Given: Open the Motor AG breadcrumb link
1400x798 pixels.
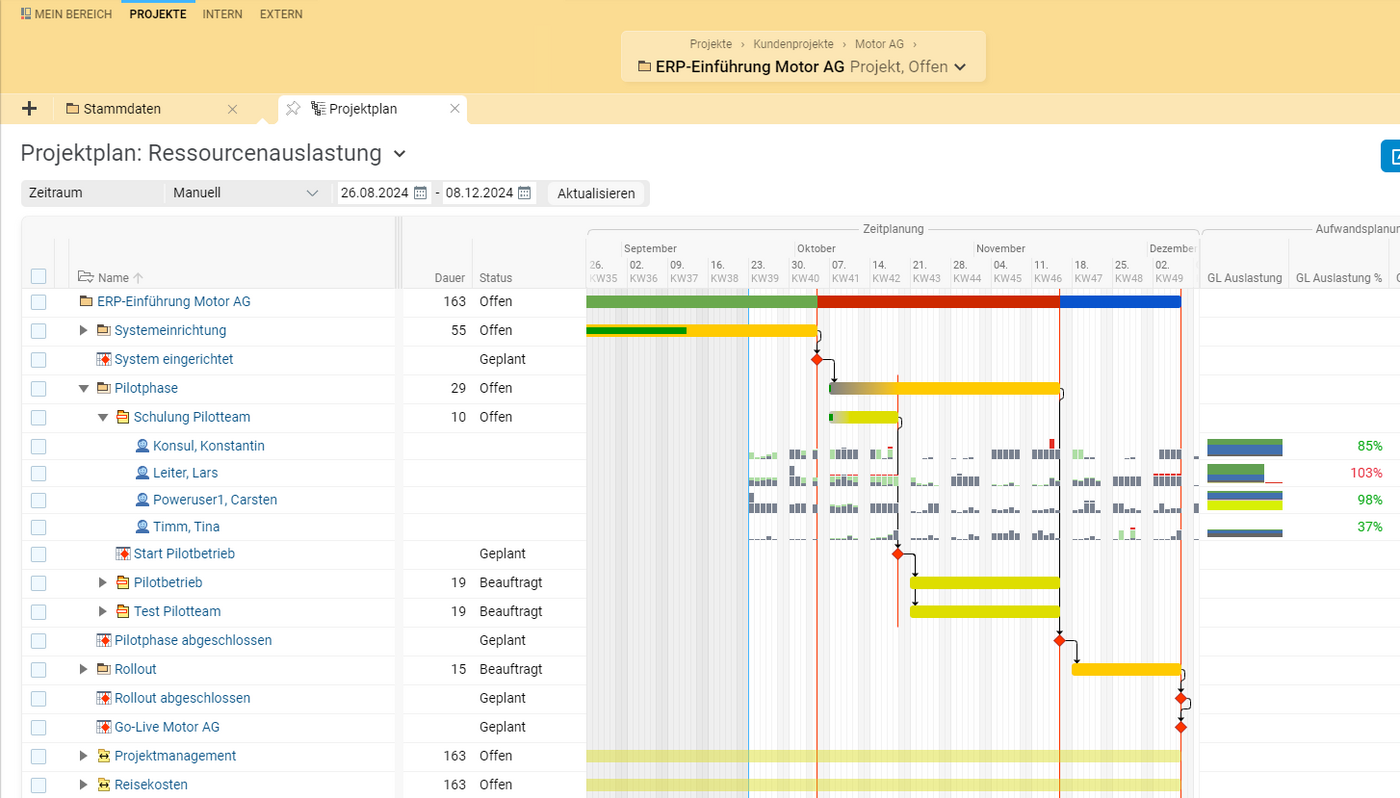Looking at the screenshot, I should click(880, 44).
